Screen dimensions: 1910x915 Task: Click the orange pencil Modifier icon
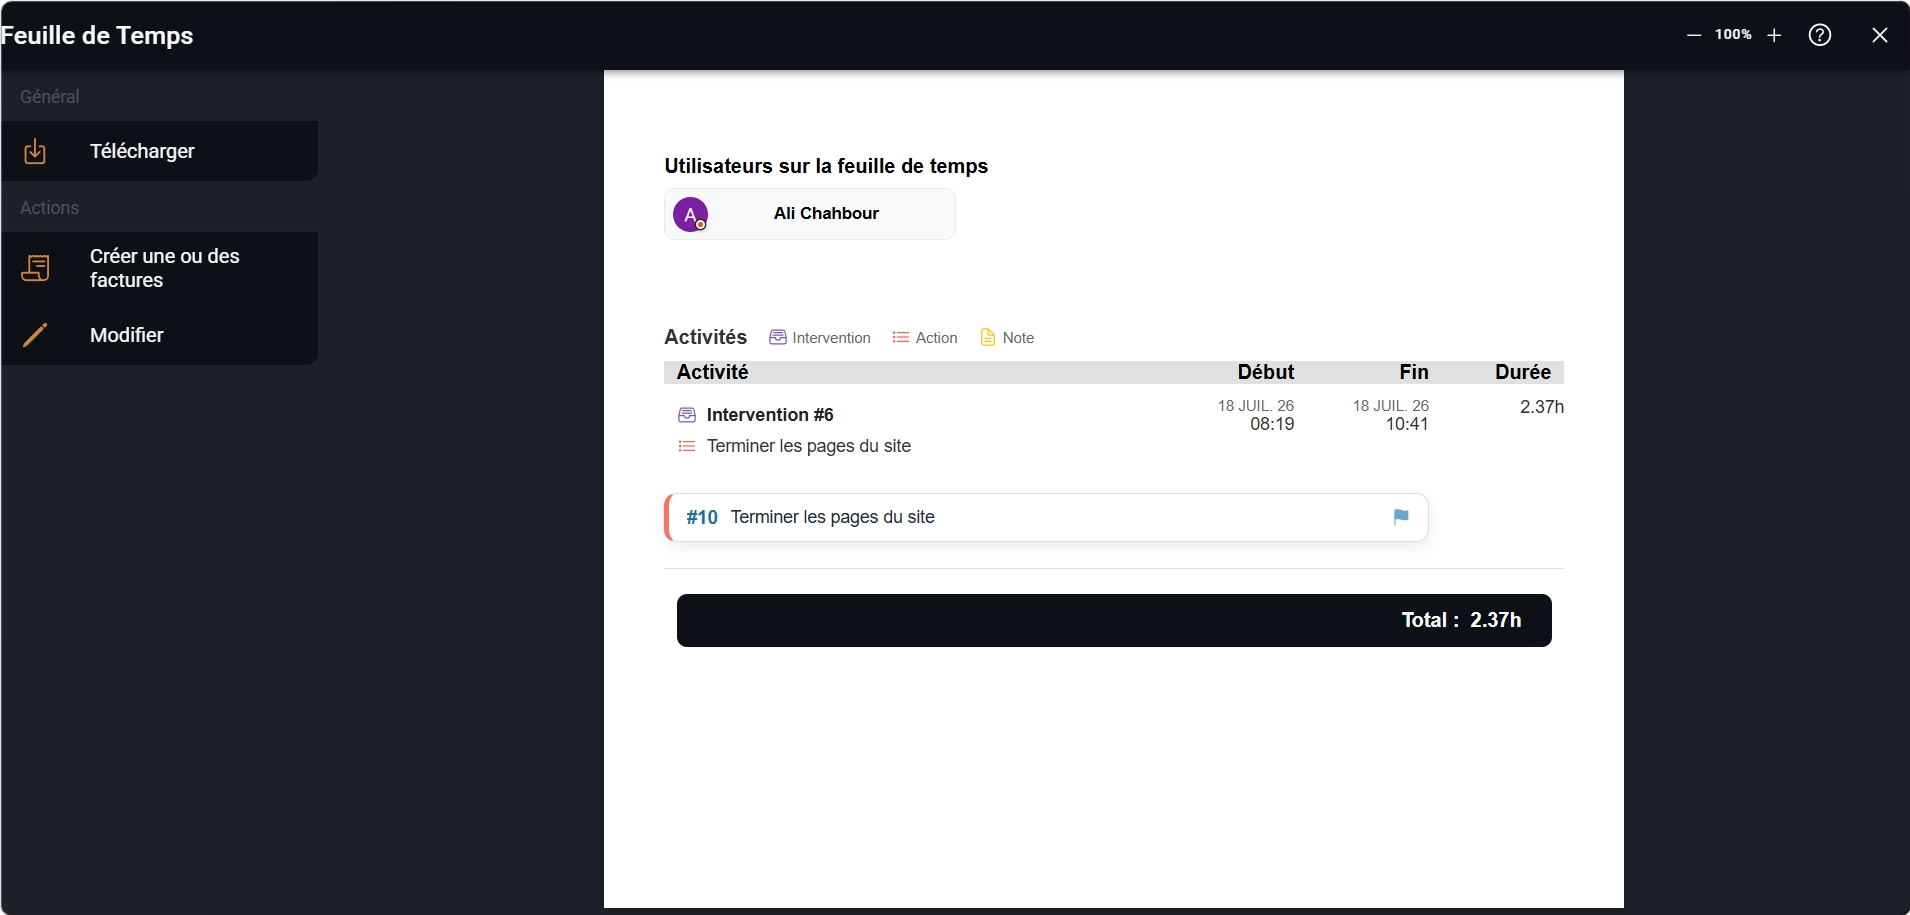click(35, 335)
